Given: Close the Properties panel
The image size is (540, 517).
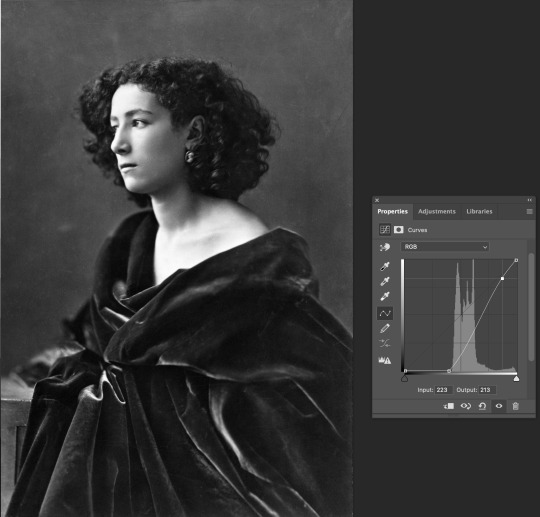Looking at the screenshot, I should coord(377,200).
